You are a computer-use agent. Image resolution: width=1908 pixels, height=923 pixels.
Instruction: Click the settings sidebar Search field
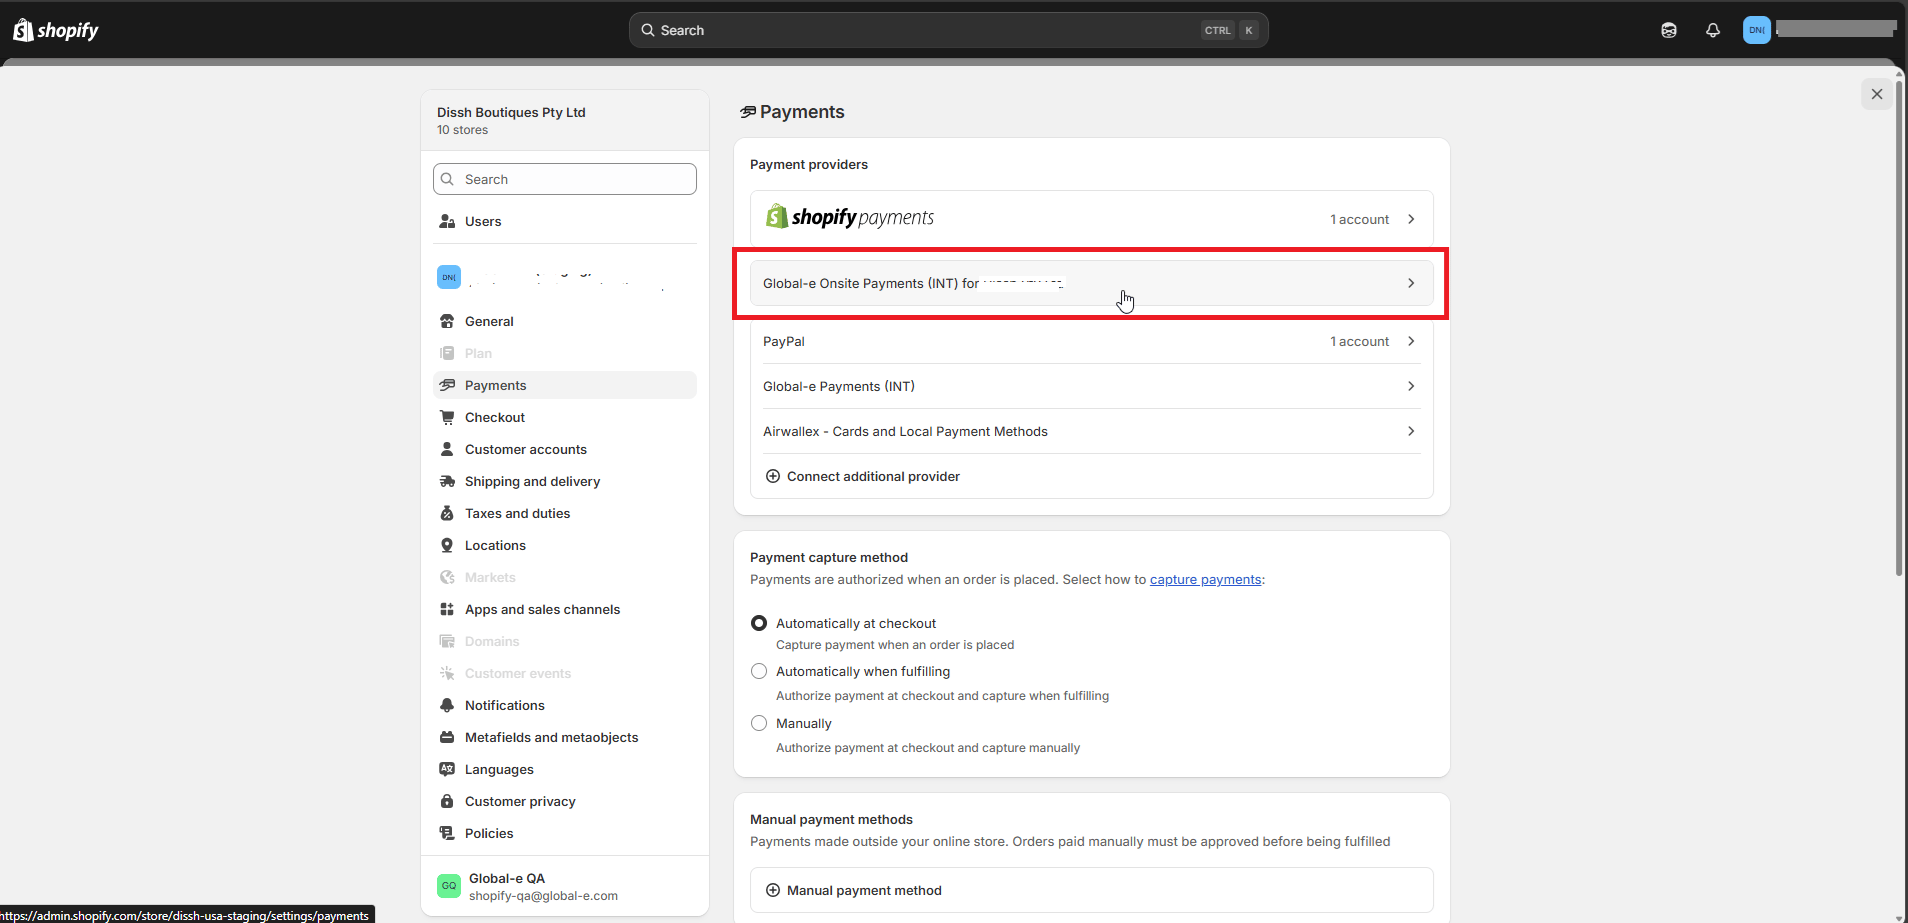click(x=565, y=179)
